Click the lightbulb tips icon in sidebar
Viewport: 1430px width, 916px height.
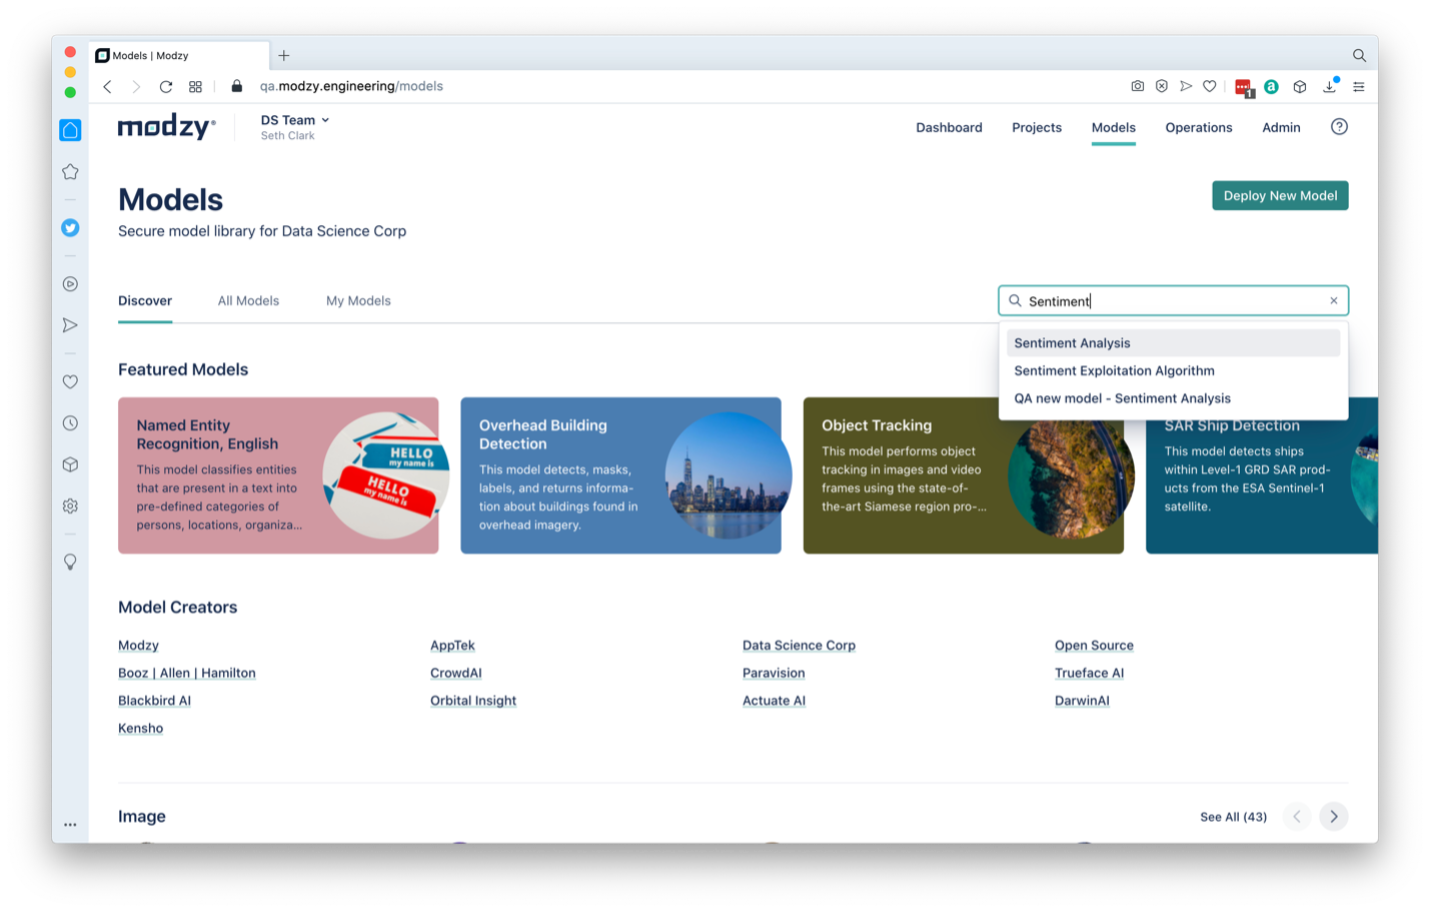coord(70,562)
